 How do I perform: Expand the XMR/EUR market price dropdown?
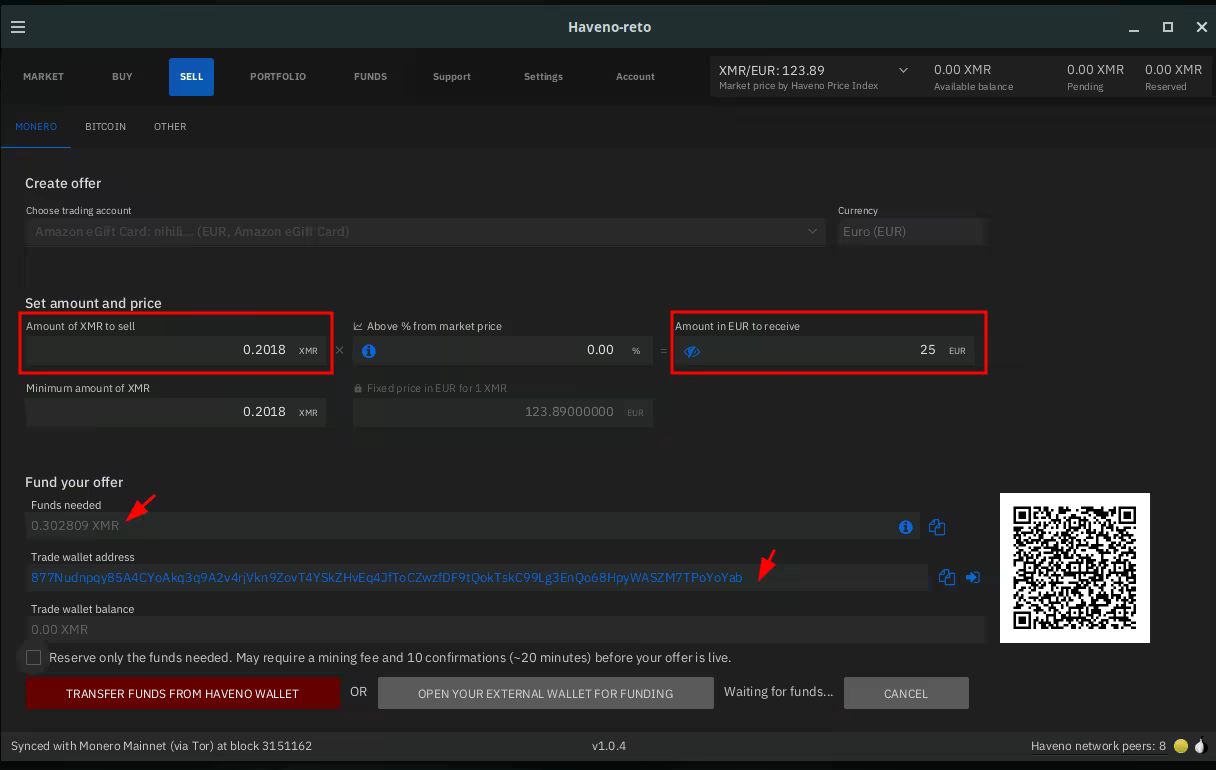point(903,71)
